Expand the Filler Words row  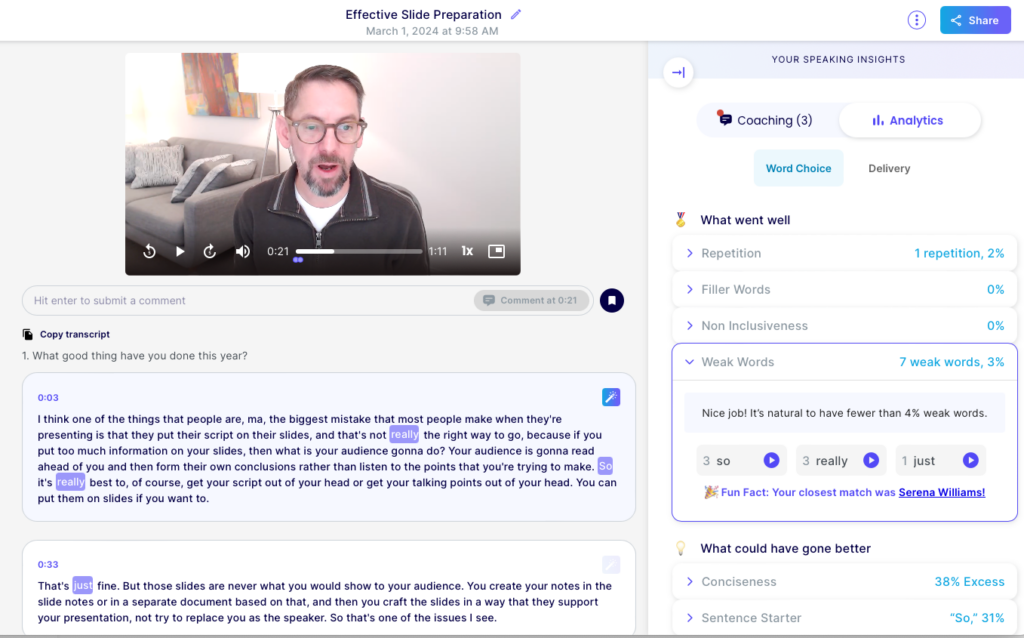pyautogui.click(x=844, y=289)
